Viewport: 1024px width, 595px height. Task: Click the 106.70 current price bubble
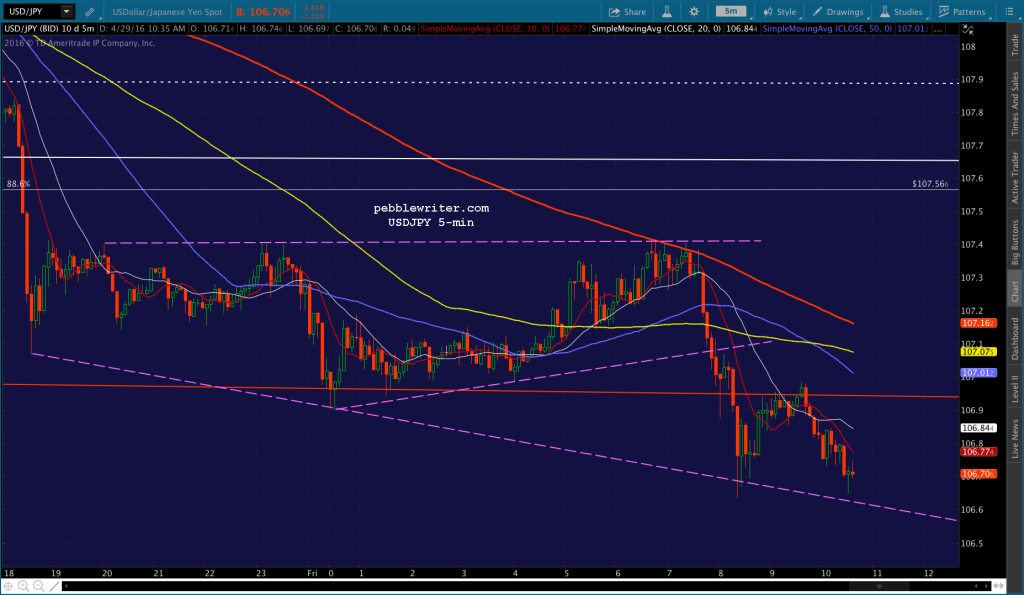(x=978, y=474)
